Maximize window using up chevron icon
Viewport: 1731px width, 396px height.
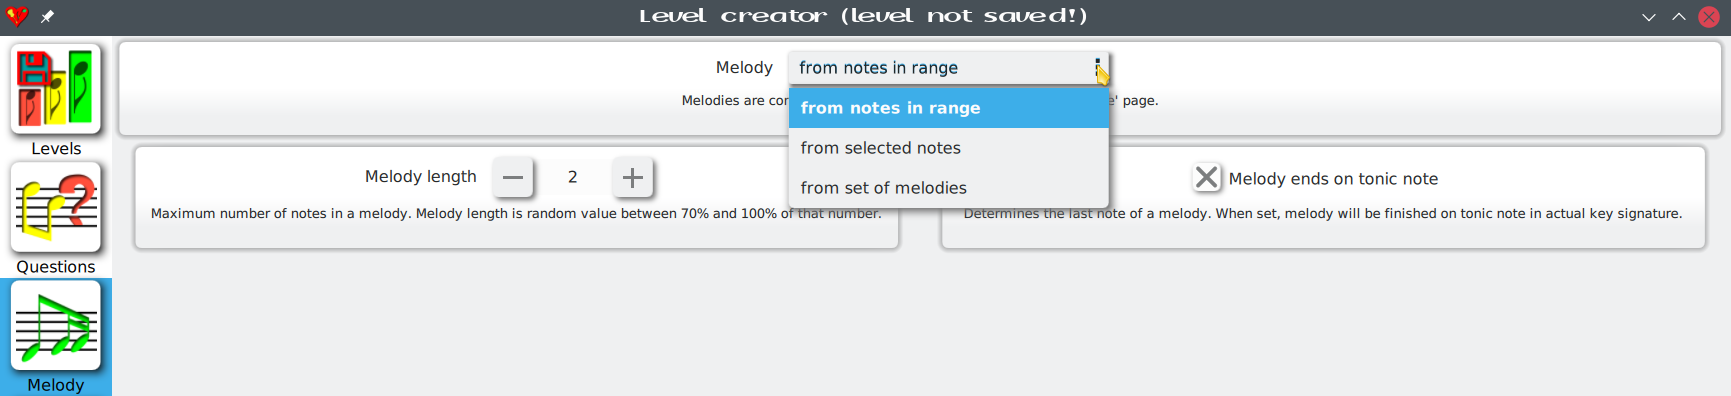[1679, 17]
